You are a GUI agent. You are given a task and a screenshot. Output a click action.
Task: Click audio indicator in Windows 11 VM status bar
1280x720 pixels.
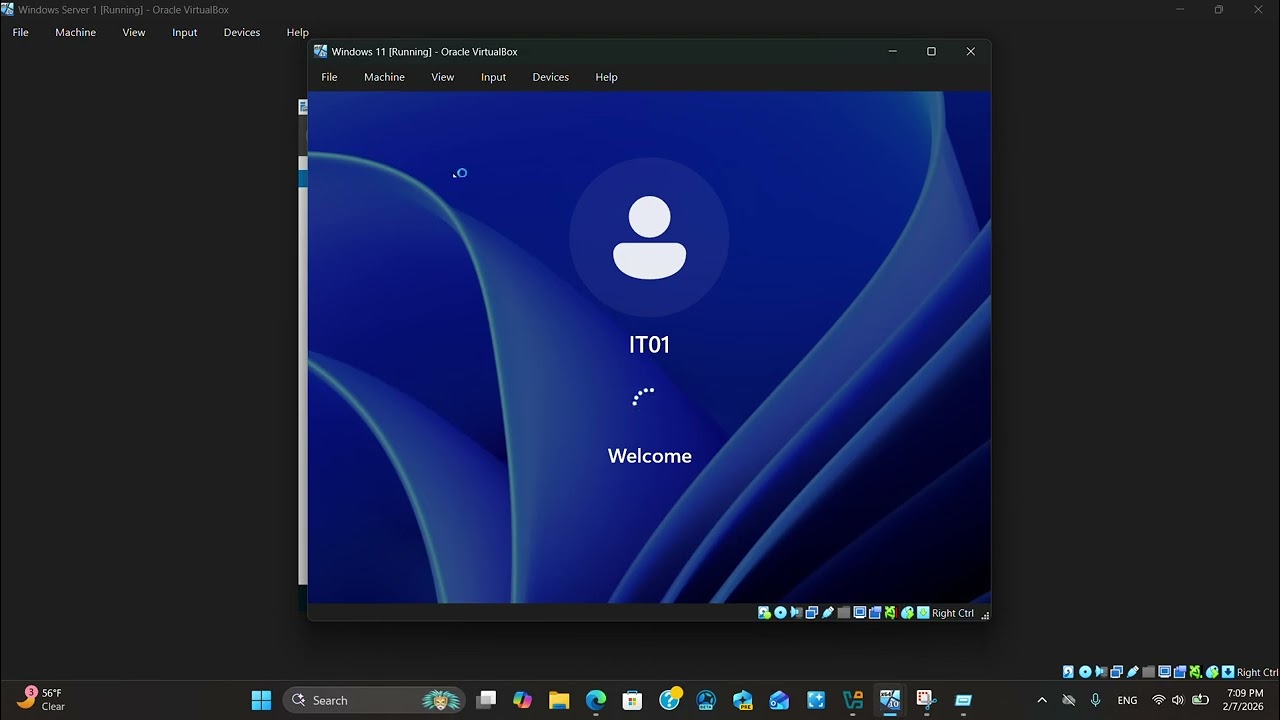pos(796,613)
